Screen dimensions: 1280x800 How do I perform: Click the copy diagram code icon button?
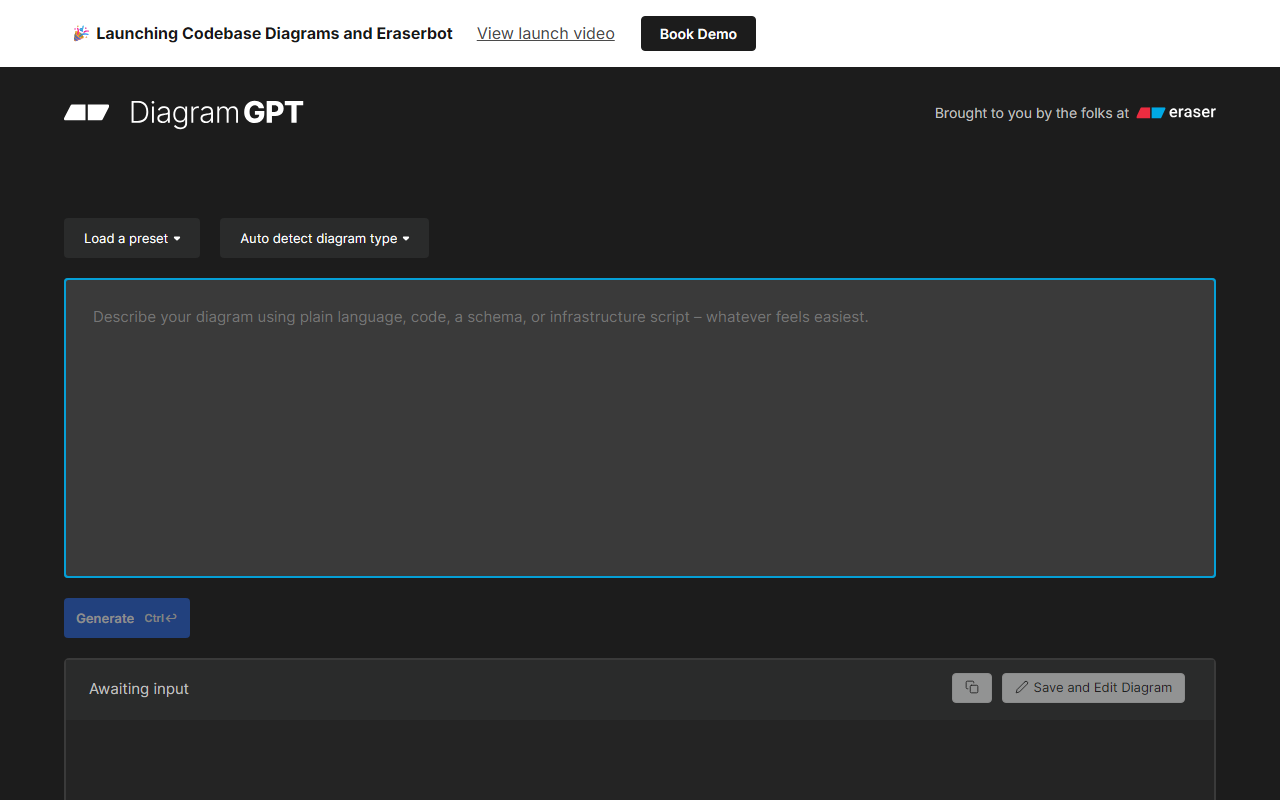[x=972, y=688]
